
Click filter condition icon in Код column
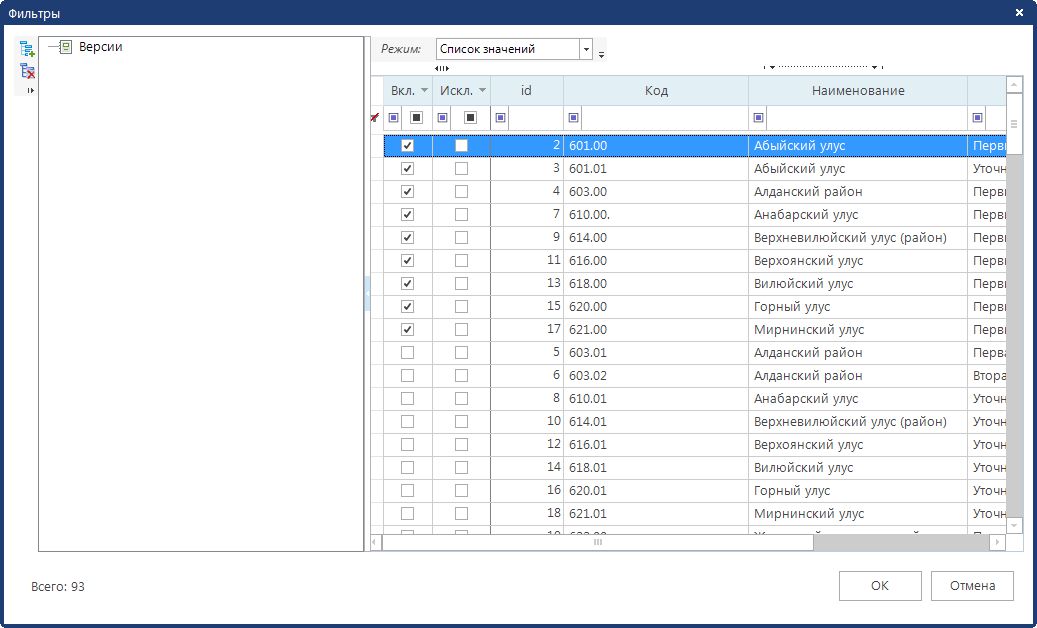click(x=573, y=118)
